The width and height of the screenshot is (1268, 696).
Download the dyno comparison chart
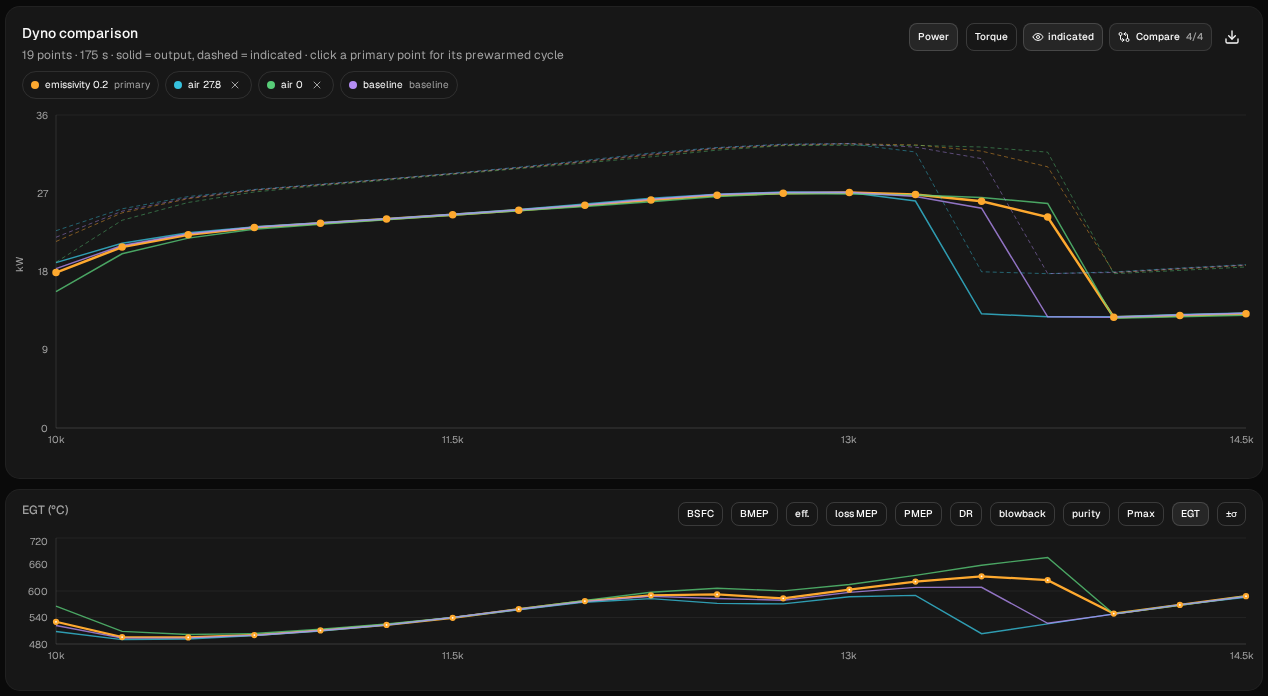click(1232, 37)
